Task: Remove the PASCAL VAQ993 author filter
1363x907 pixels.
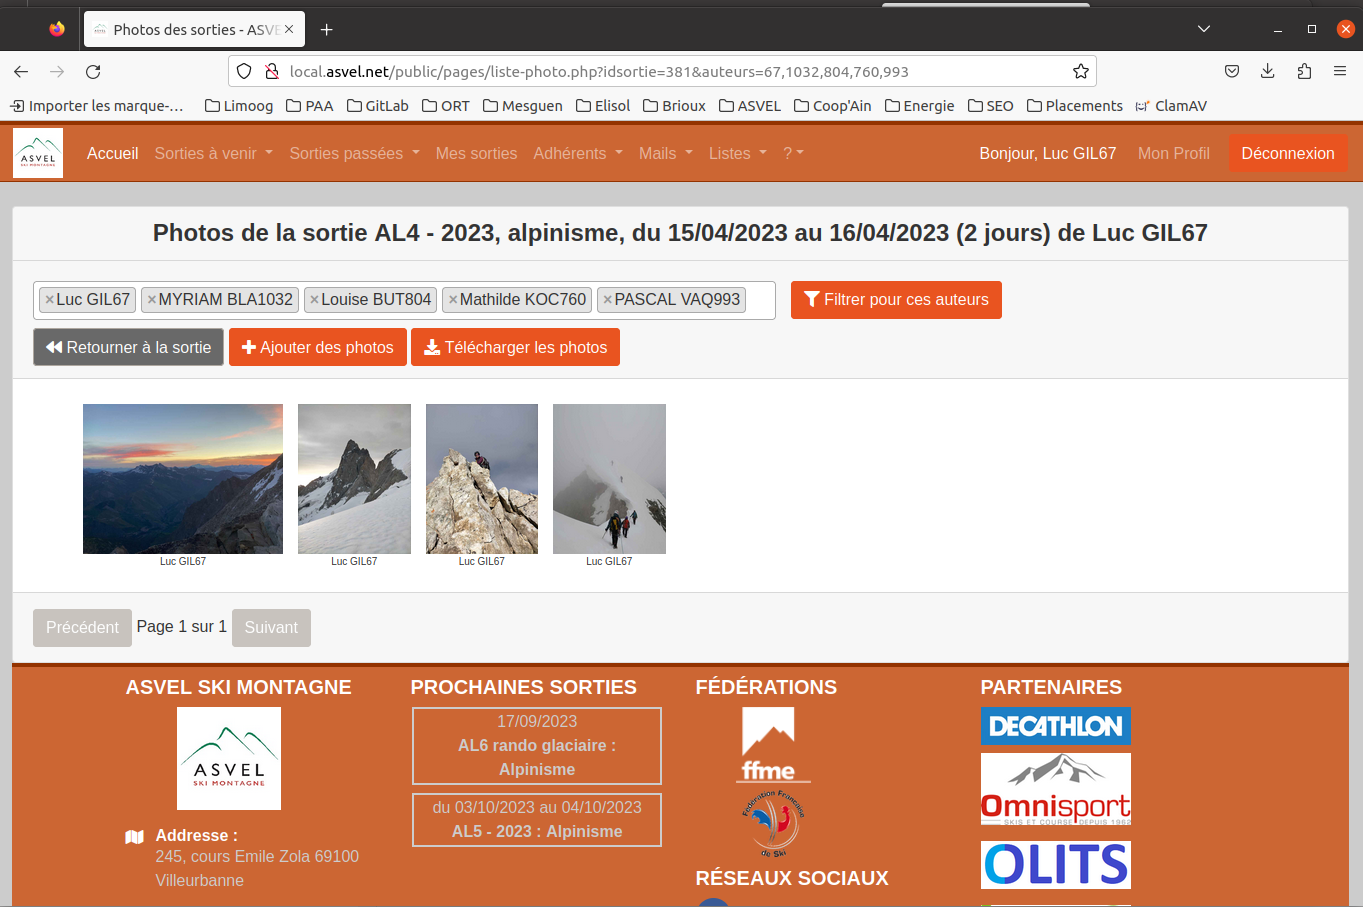Action: point(609,299)
